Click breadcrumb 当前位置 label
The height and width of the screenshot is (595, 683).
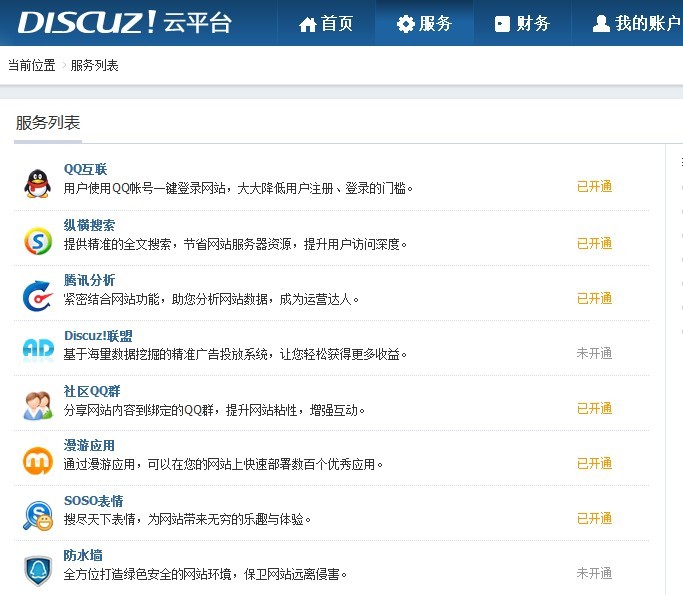(x=32, y=66)
